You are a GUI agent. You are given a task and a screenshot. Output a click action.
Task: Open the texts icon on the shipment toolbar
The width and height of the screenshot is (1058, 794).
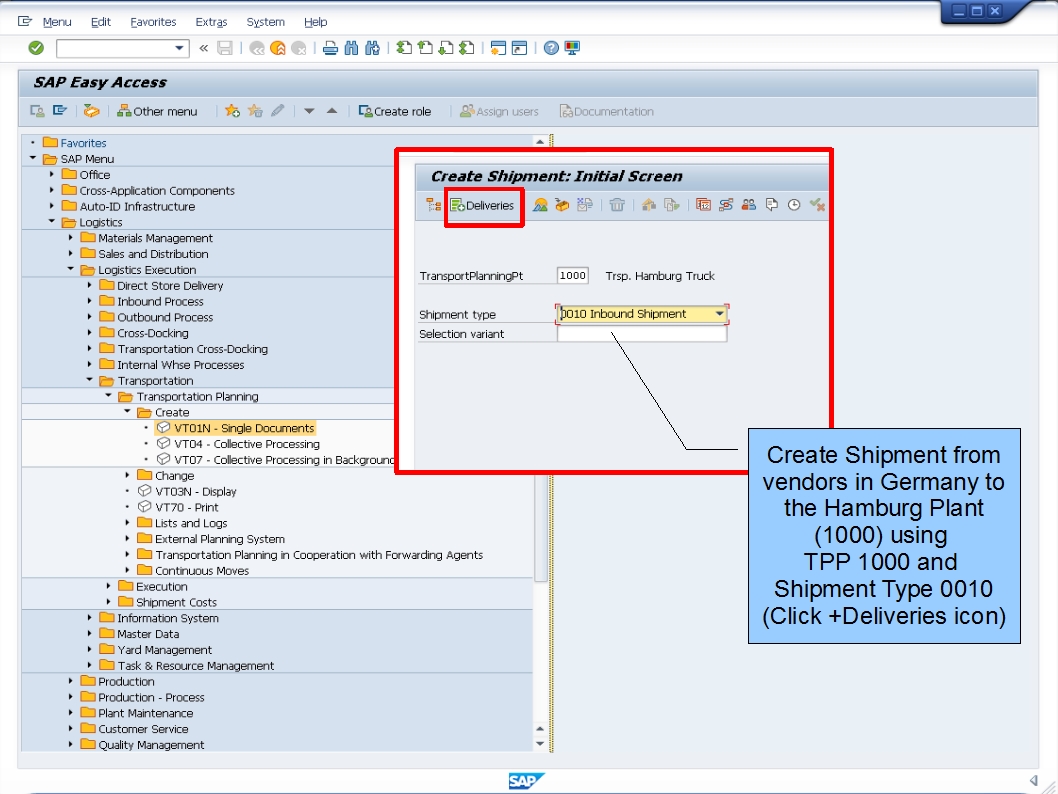771,204
